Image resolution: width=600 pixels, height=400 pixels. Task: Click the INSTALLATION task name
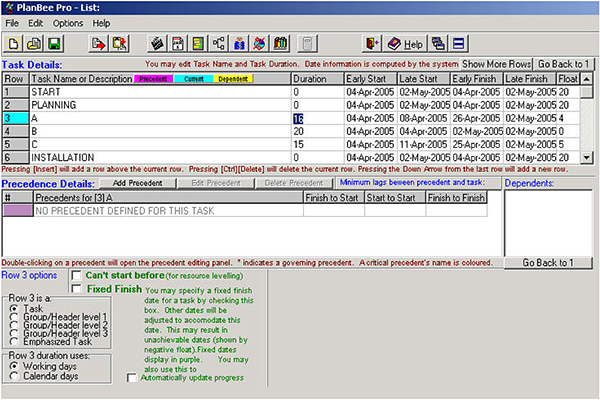63,157
